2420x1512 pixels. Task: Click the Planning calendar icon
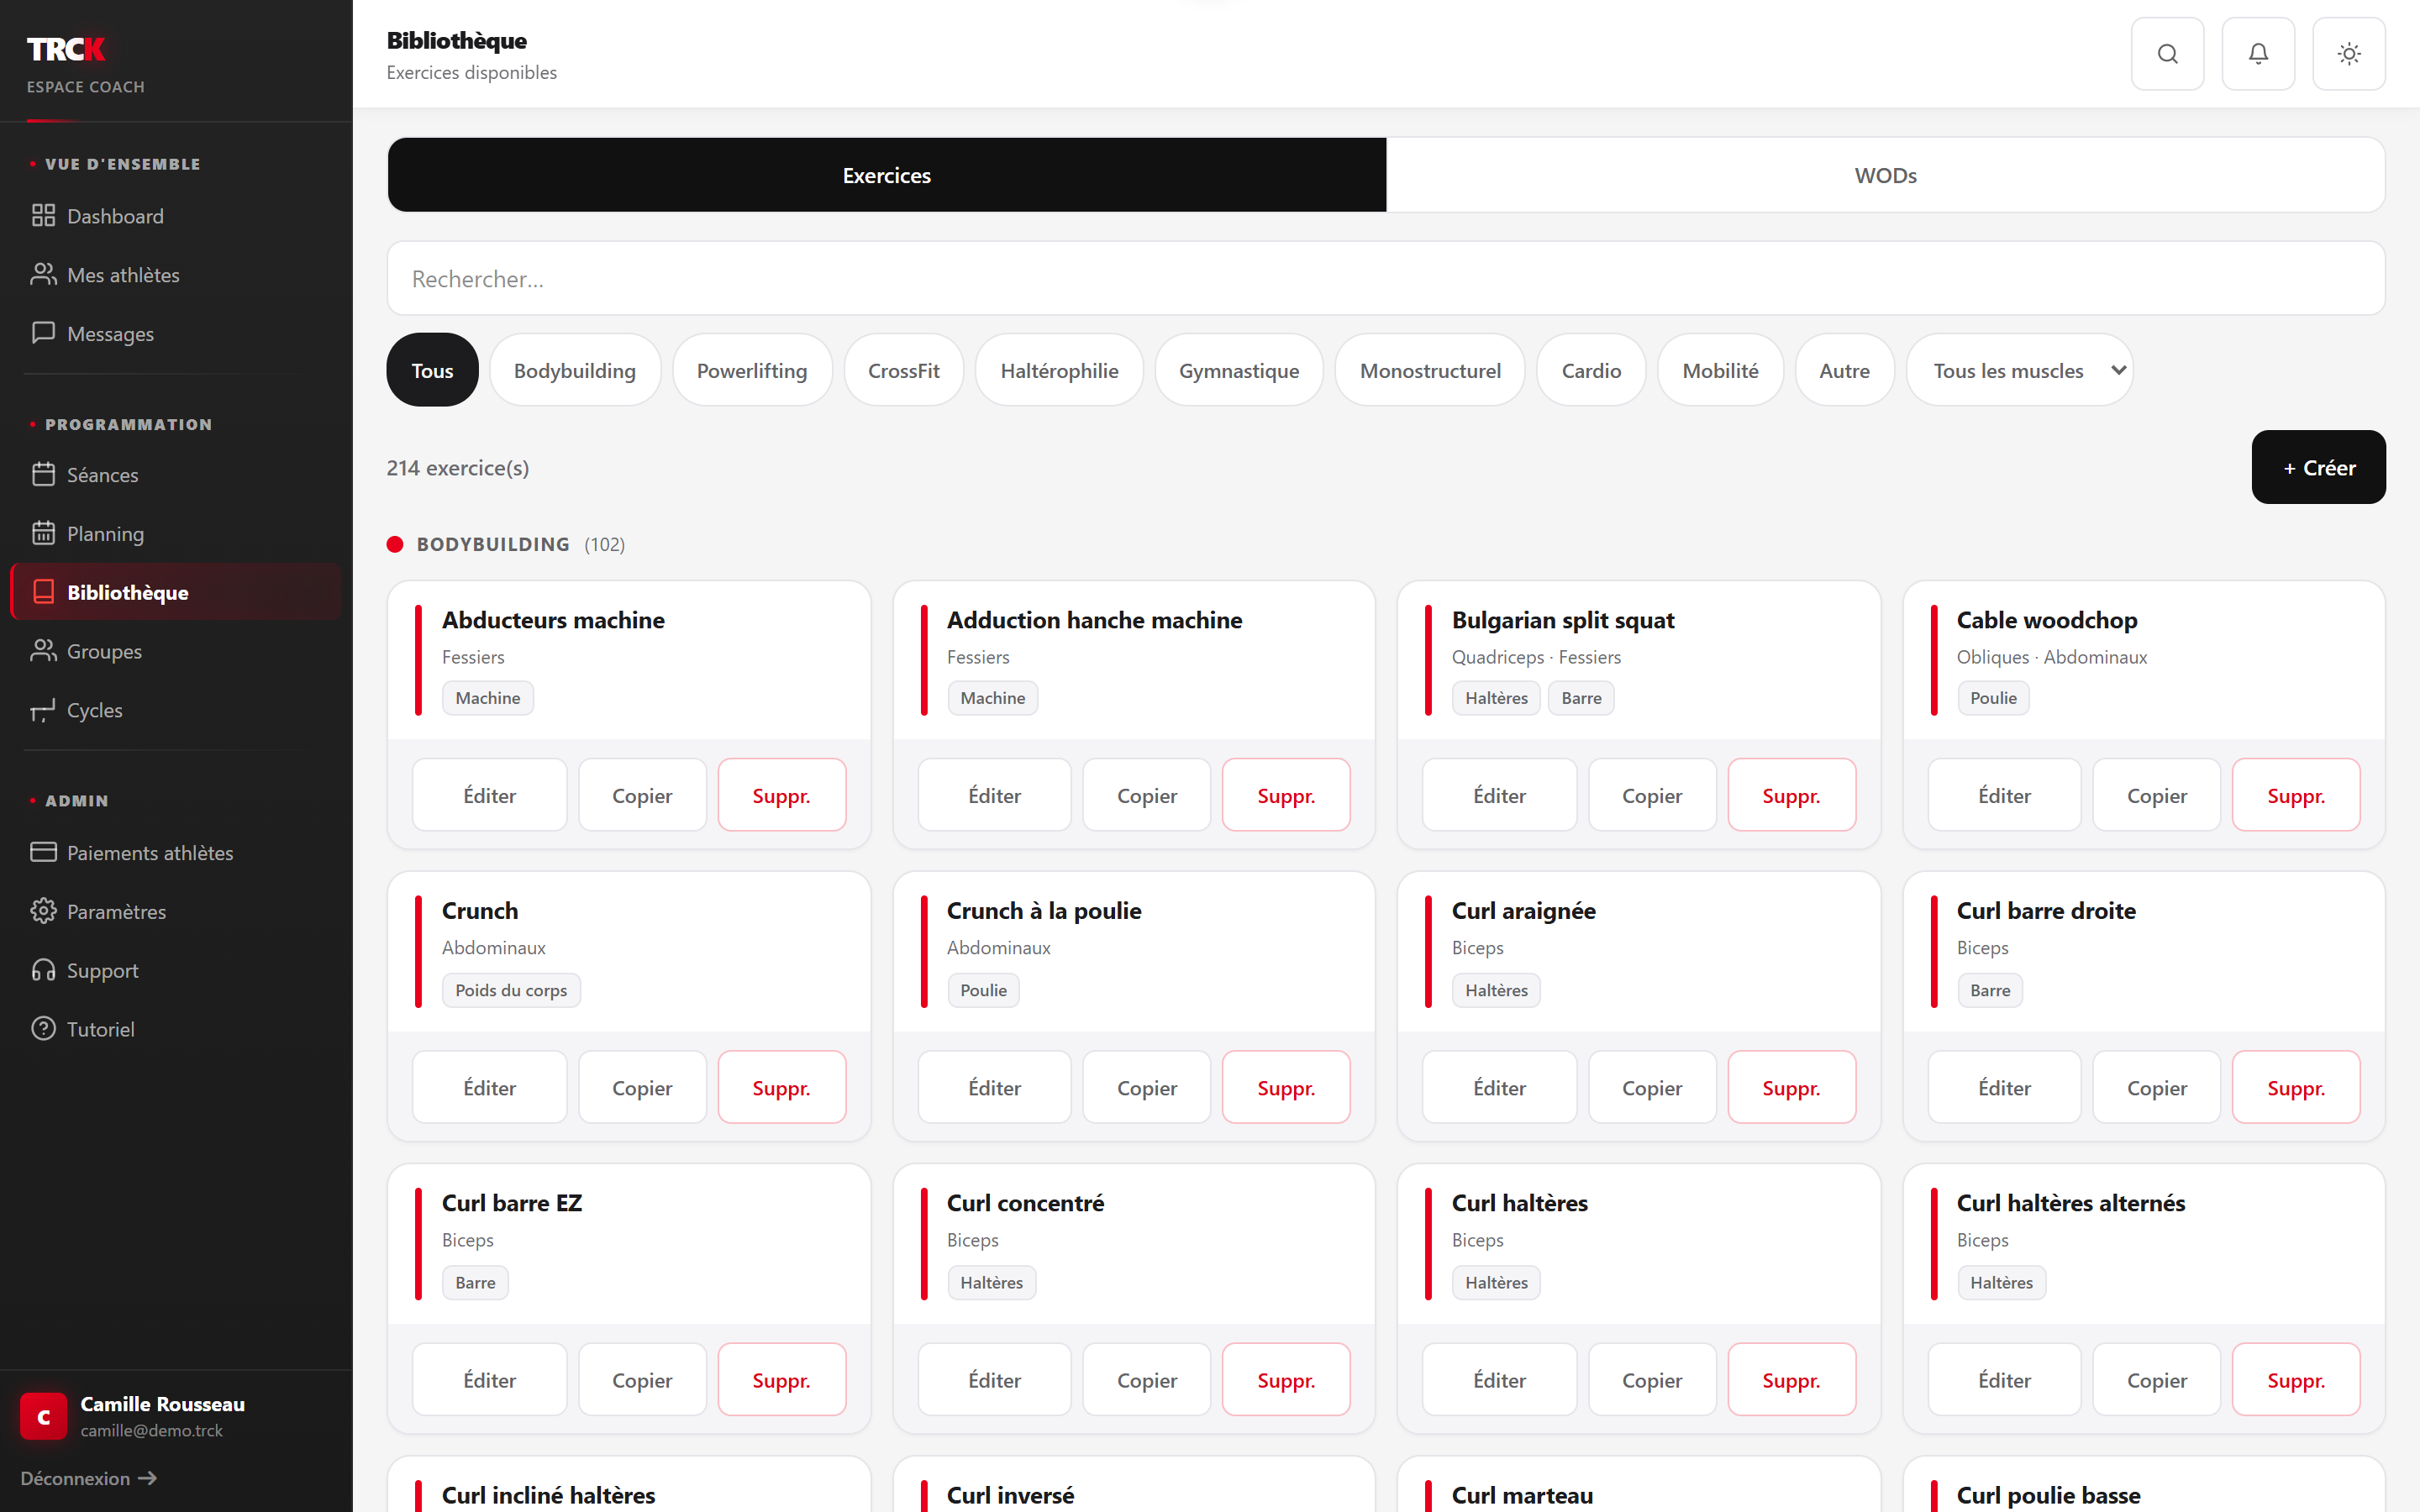(x=43, y=533)
